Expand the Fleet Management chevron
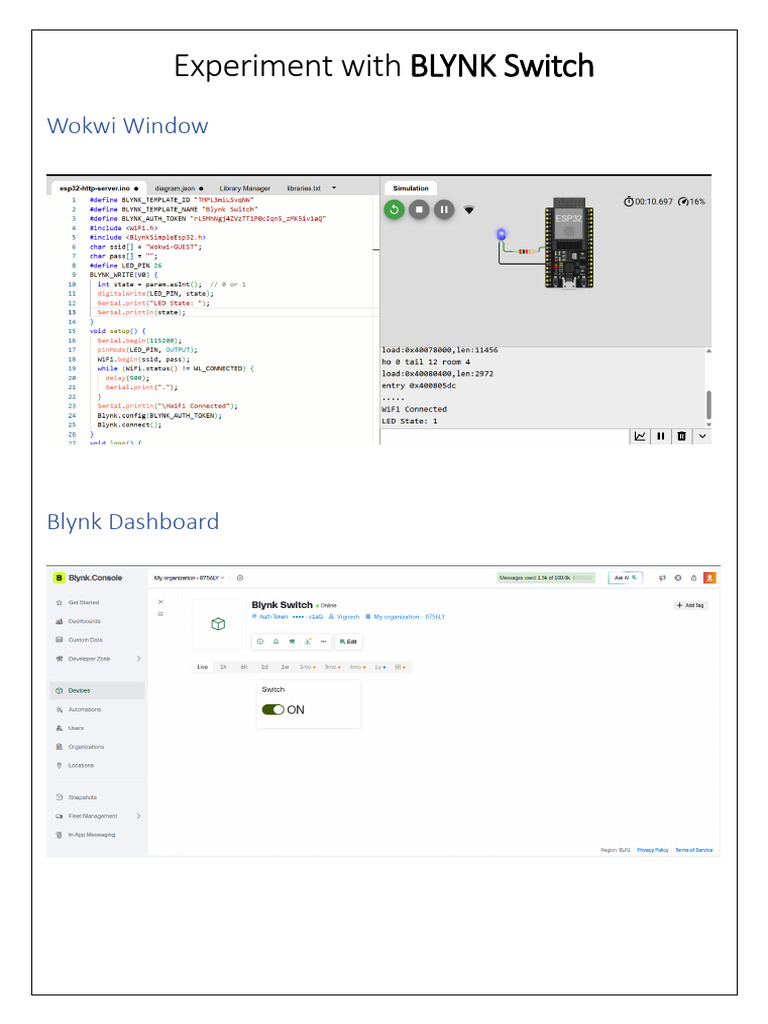This screenshot has width=768, height=1024. click(138, 816)
